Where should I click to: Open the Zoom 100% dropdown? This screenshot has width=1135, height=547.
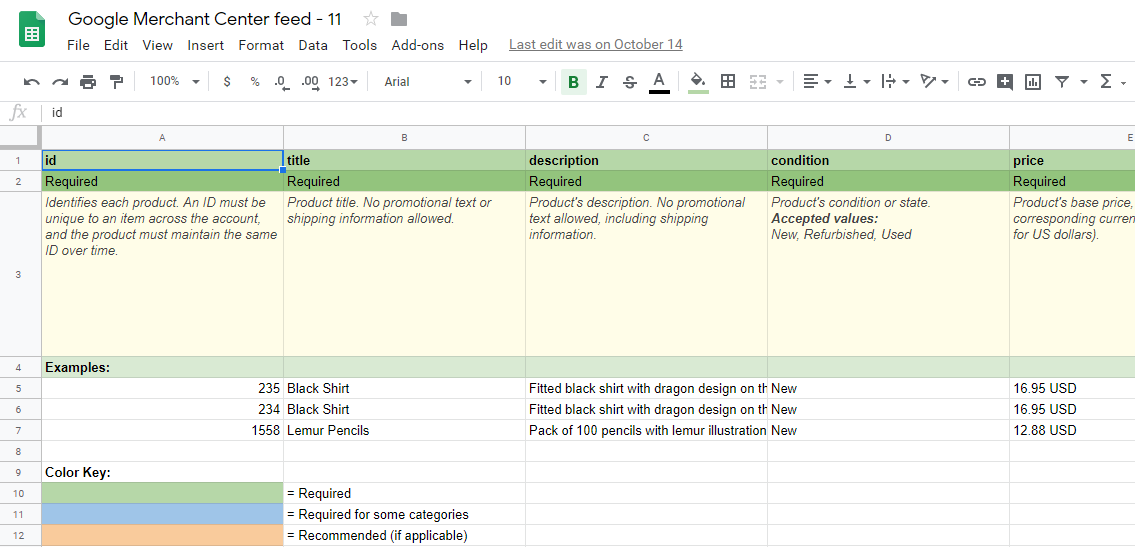[174, 82]
